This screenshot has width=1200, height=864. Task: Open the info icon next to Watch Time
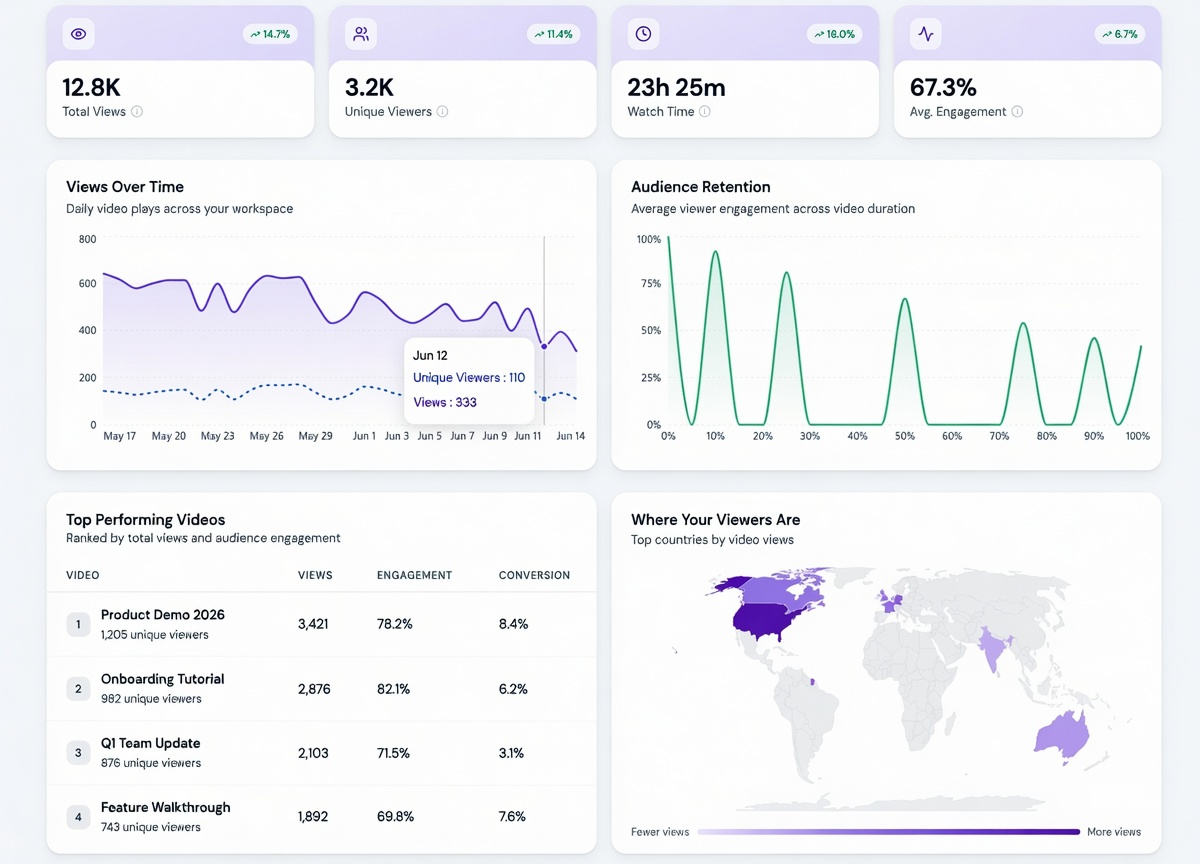(704, 112)
